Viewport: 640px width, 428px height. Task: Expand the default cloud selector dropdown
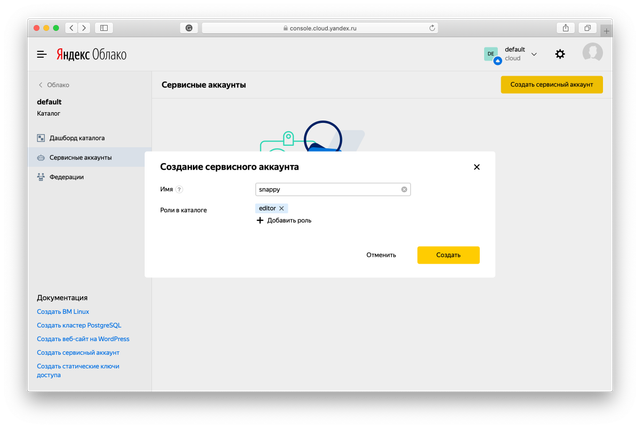click(534, 54)
